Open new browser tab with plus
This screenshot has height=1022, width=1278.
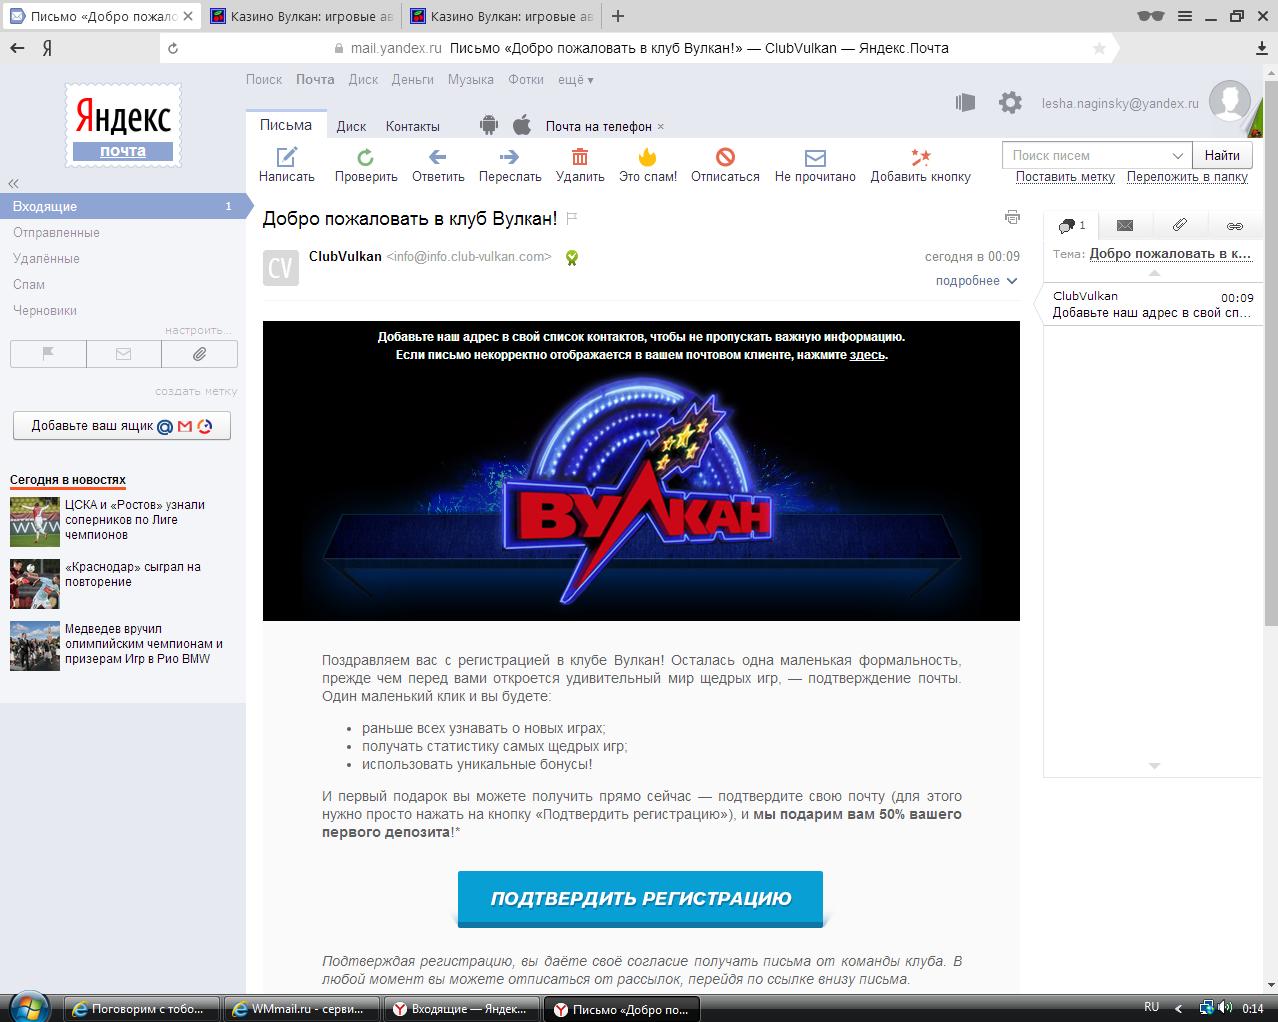tap(618, 16)
